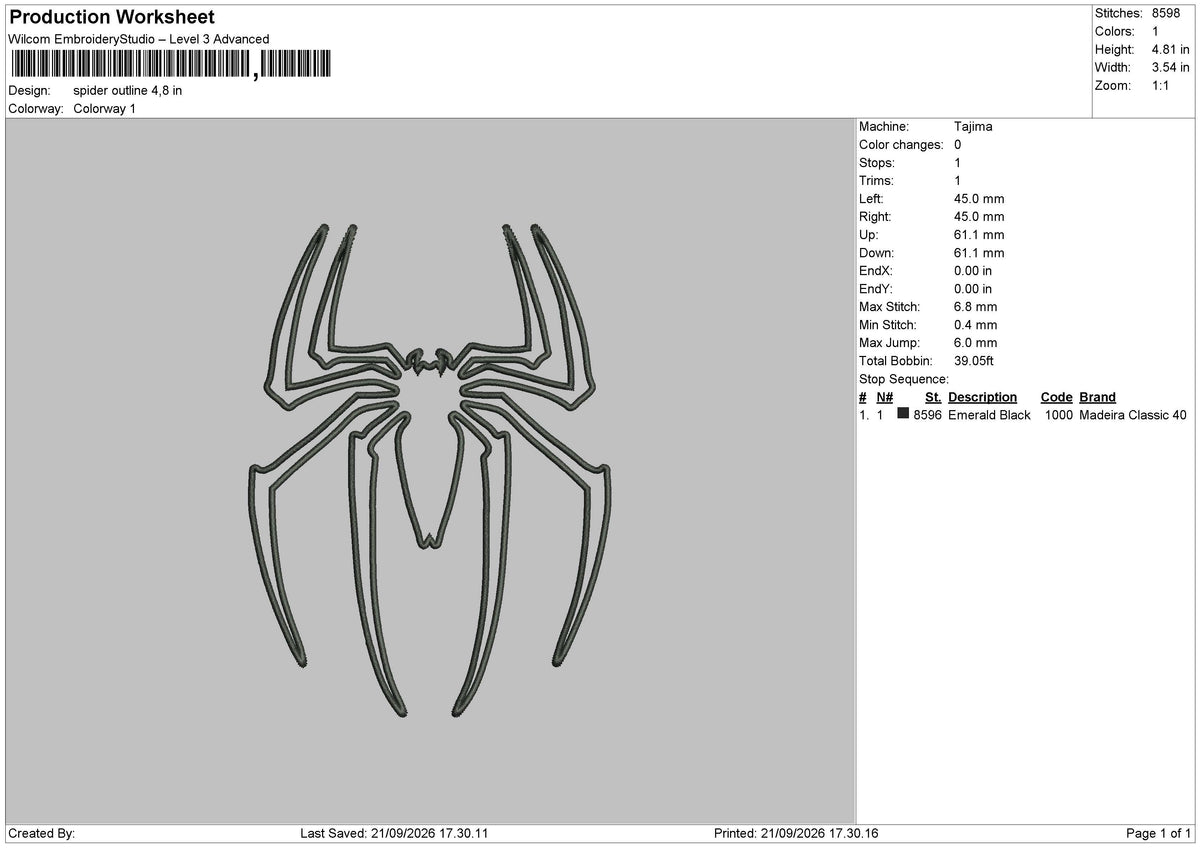Viewport: 1200px width, 848px height.
Task: Click the Stop Sequence label
Action: point(904,379)
